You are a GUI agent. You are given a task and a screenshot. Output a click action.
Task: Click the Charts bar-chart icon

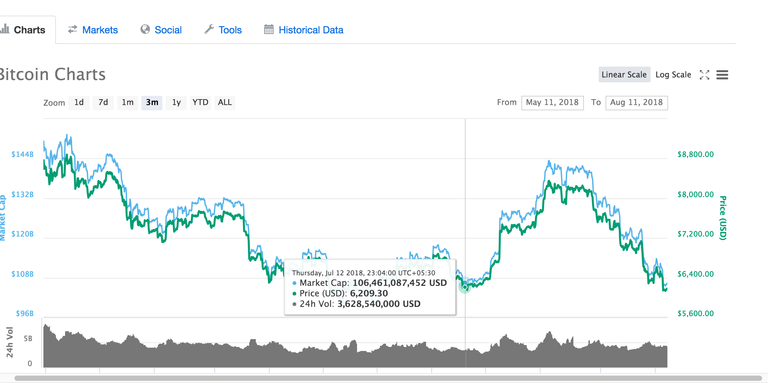pos(4,29)
